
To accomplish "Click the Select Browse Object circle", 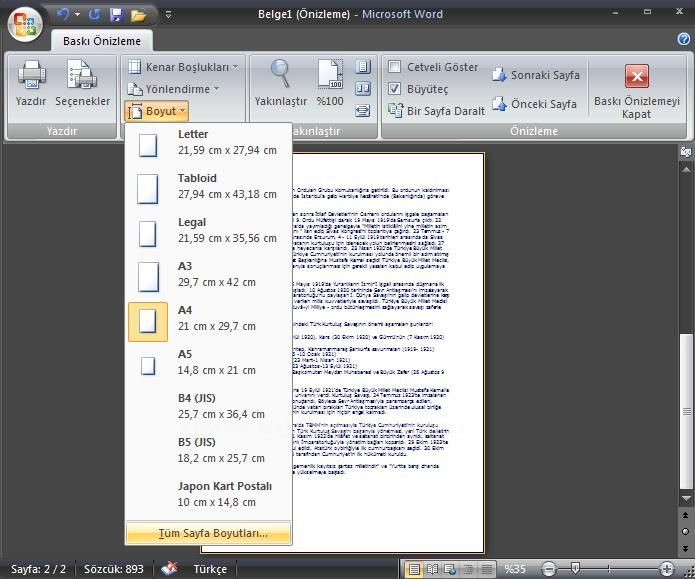I will (x=686, y=531).
